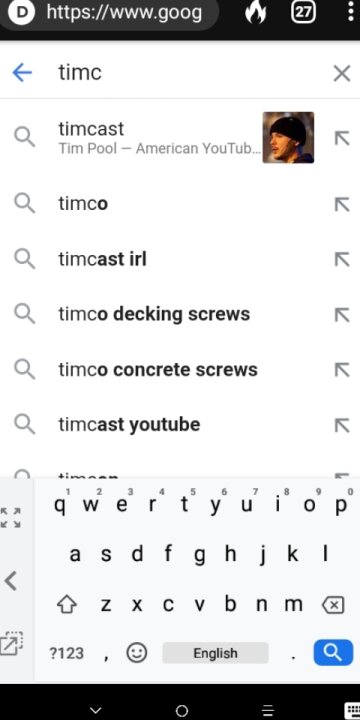The image size is (360, 720).
Task: Open the browser three-dot menu
Action: pos(351,12)
